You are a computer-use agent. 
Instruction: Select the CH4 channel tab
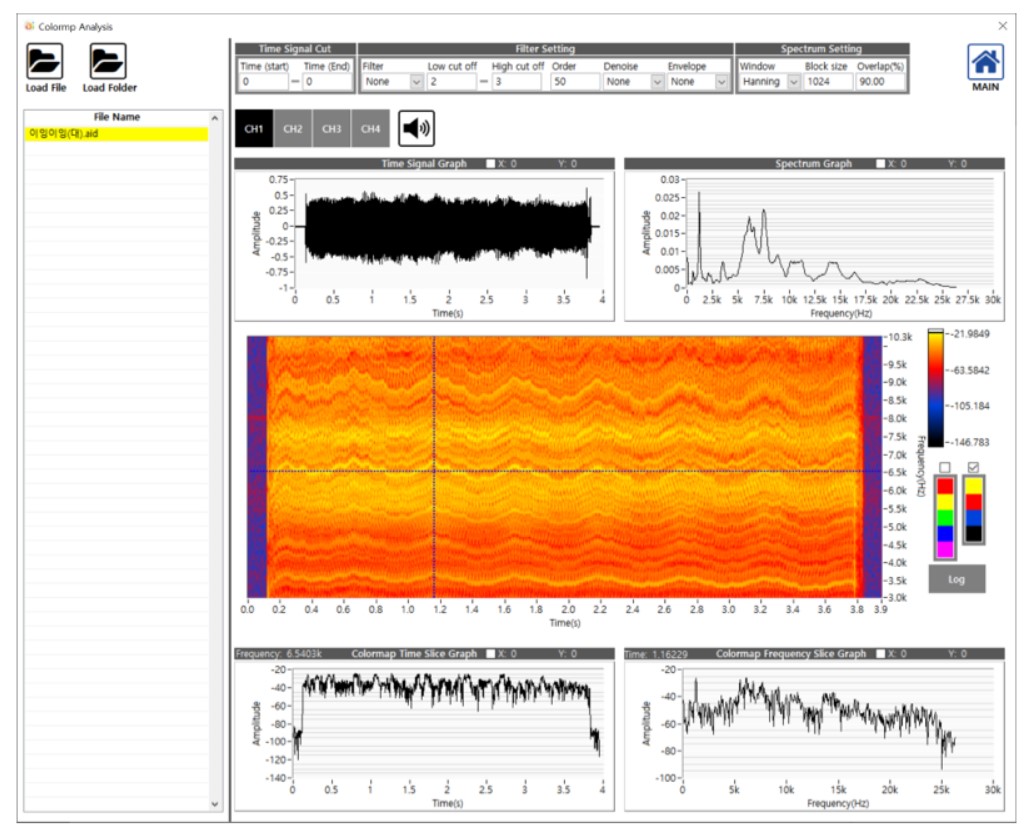(x=370, y=129)
